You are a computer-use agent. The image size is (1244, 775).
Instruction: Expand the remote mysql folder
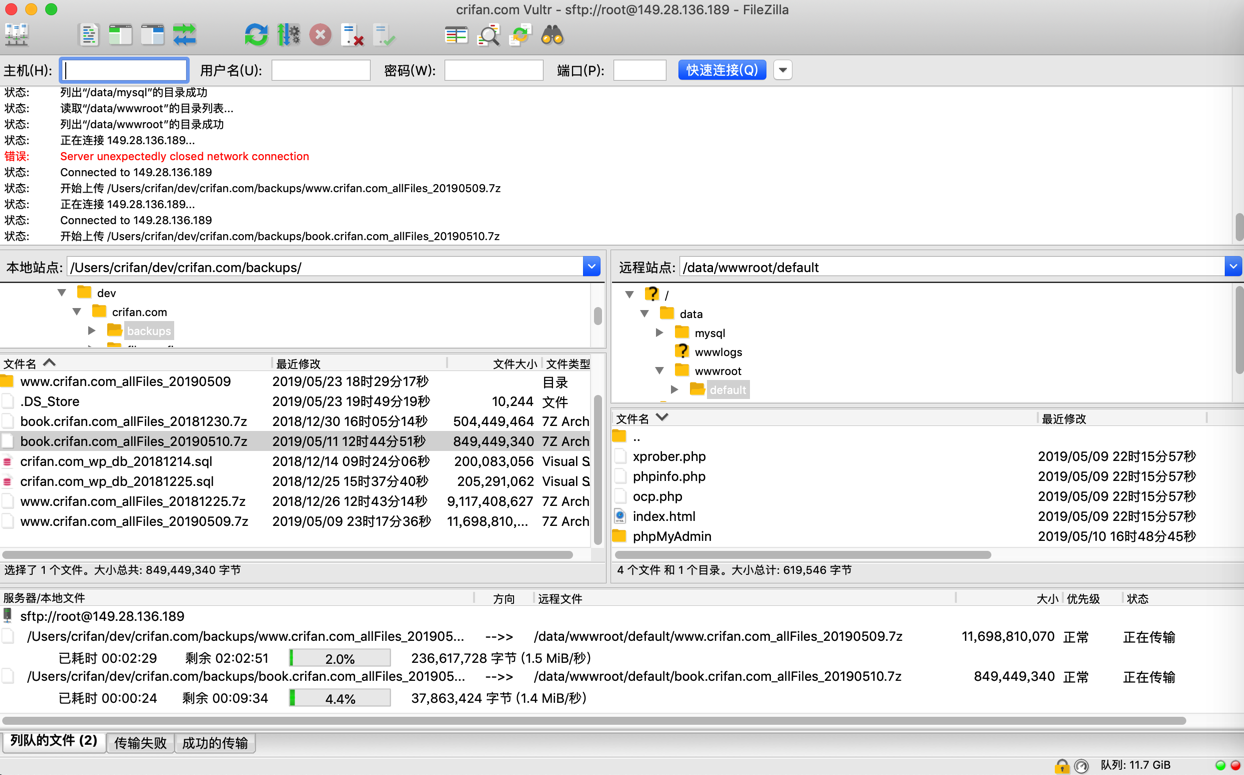point(660,333)
